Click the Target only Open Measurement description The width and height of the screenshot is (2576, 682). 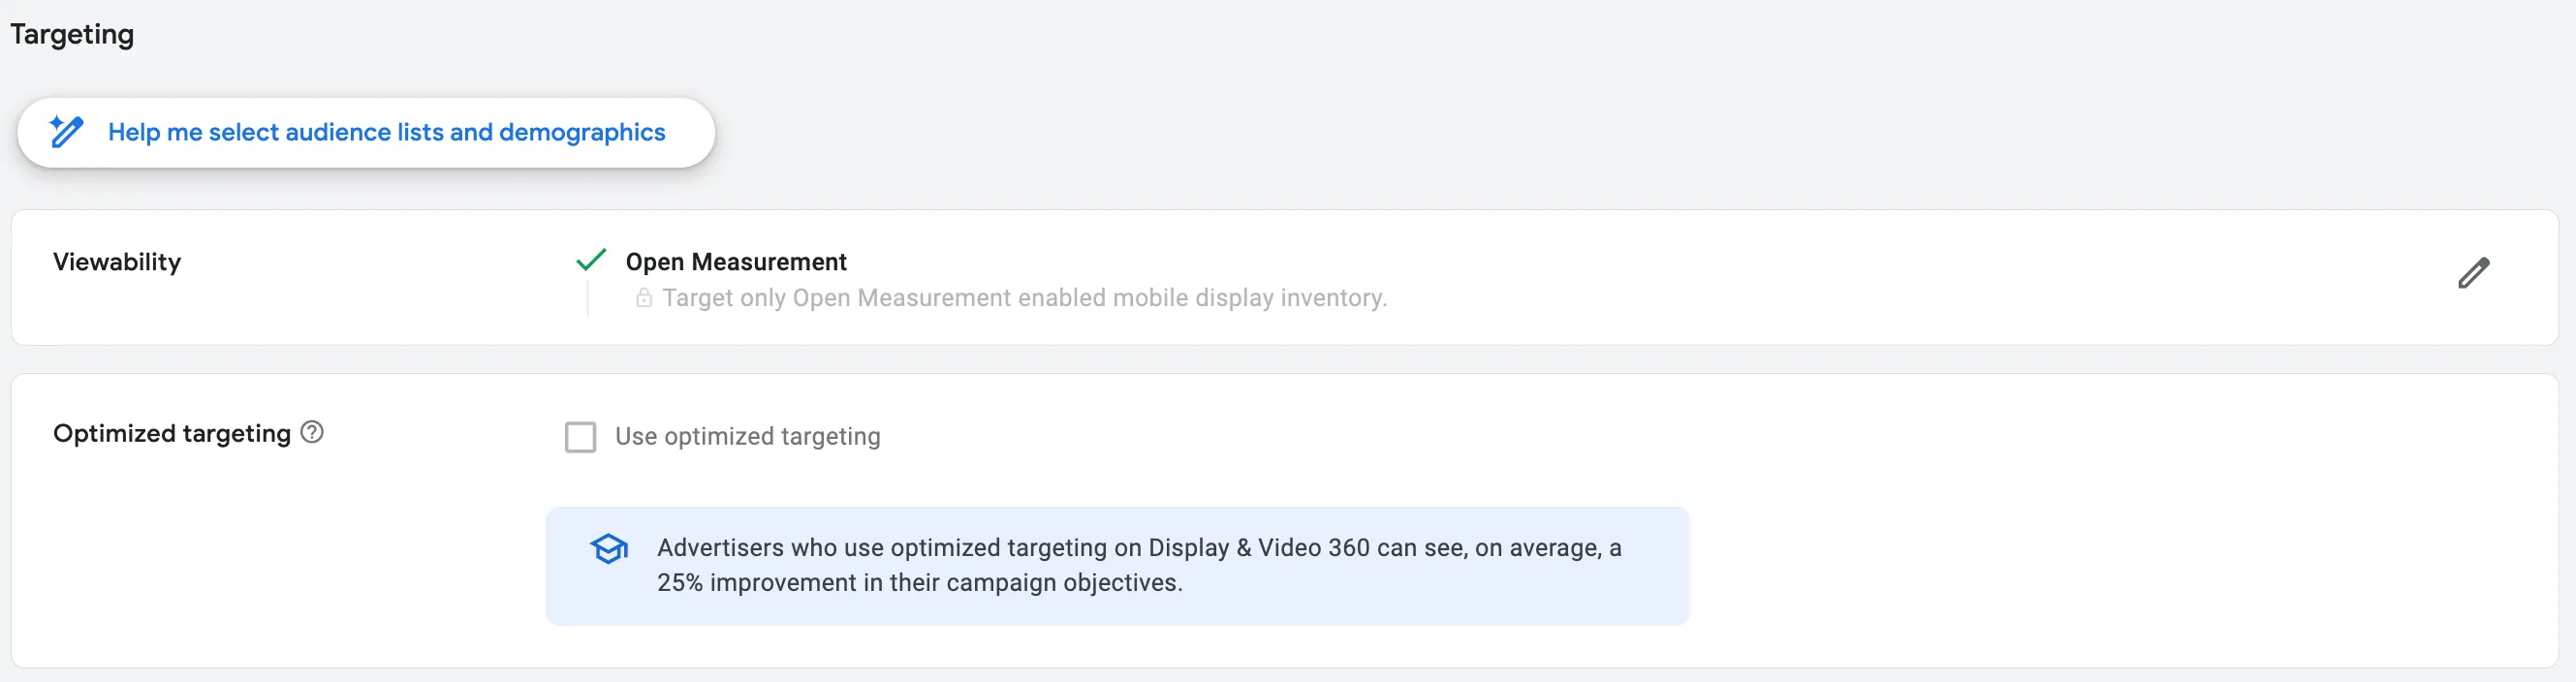1024,298
